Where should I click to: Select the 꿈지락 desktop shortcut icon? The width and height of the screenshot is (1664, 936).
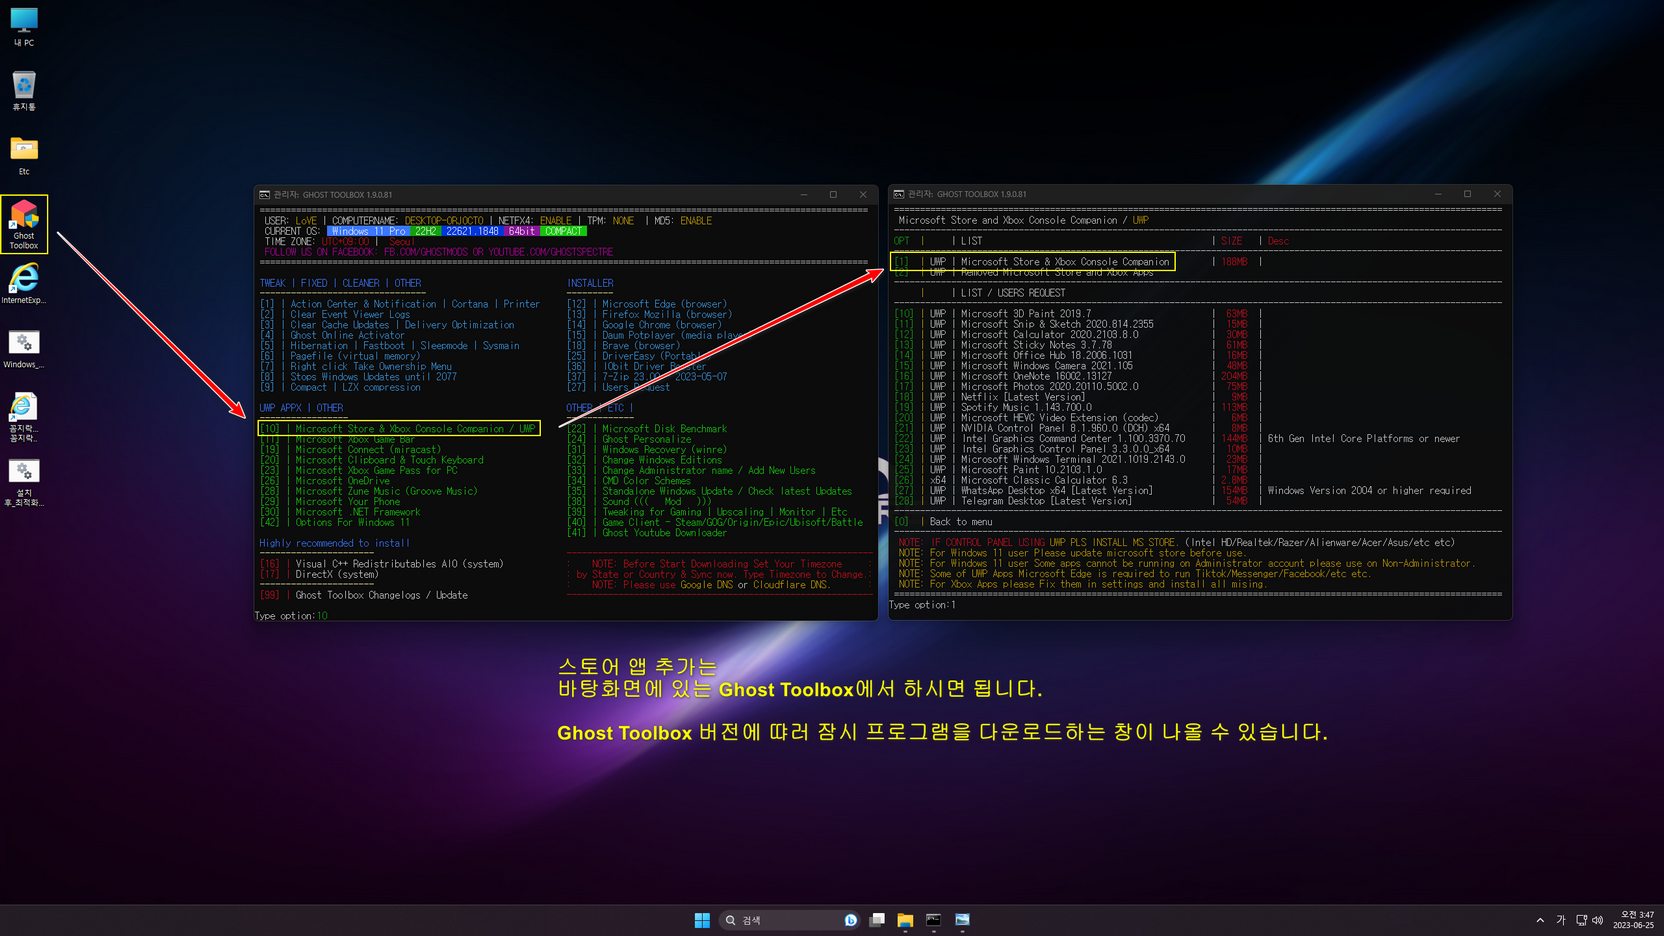[x=24, y=417]
